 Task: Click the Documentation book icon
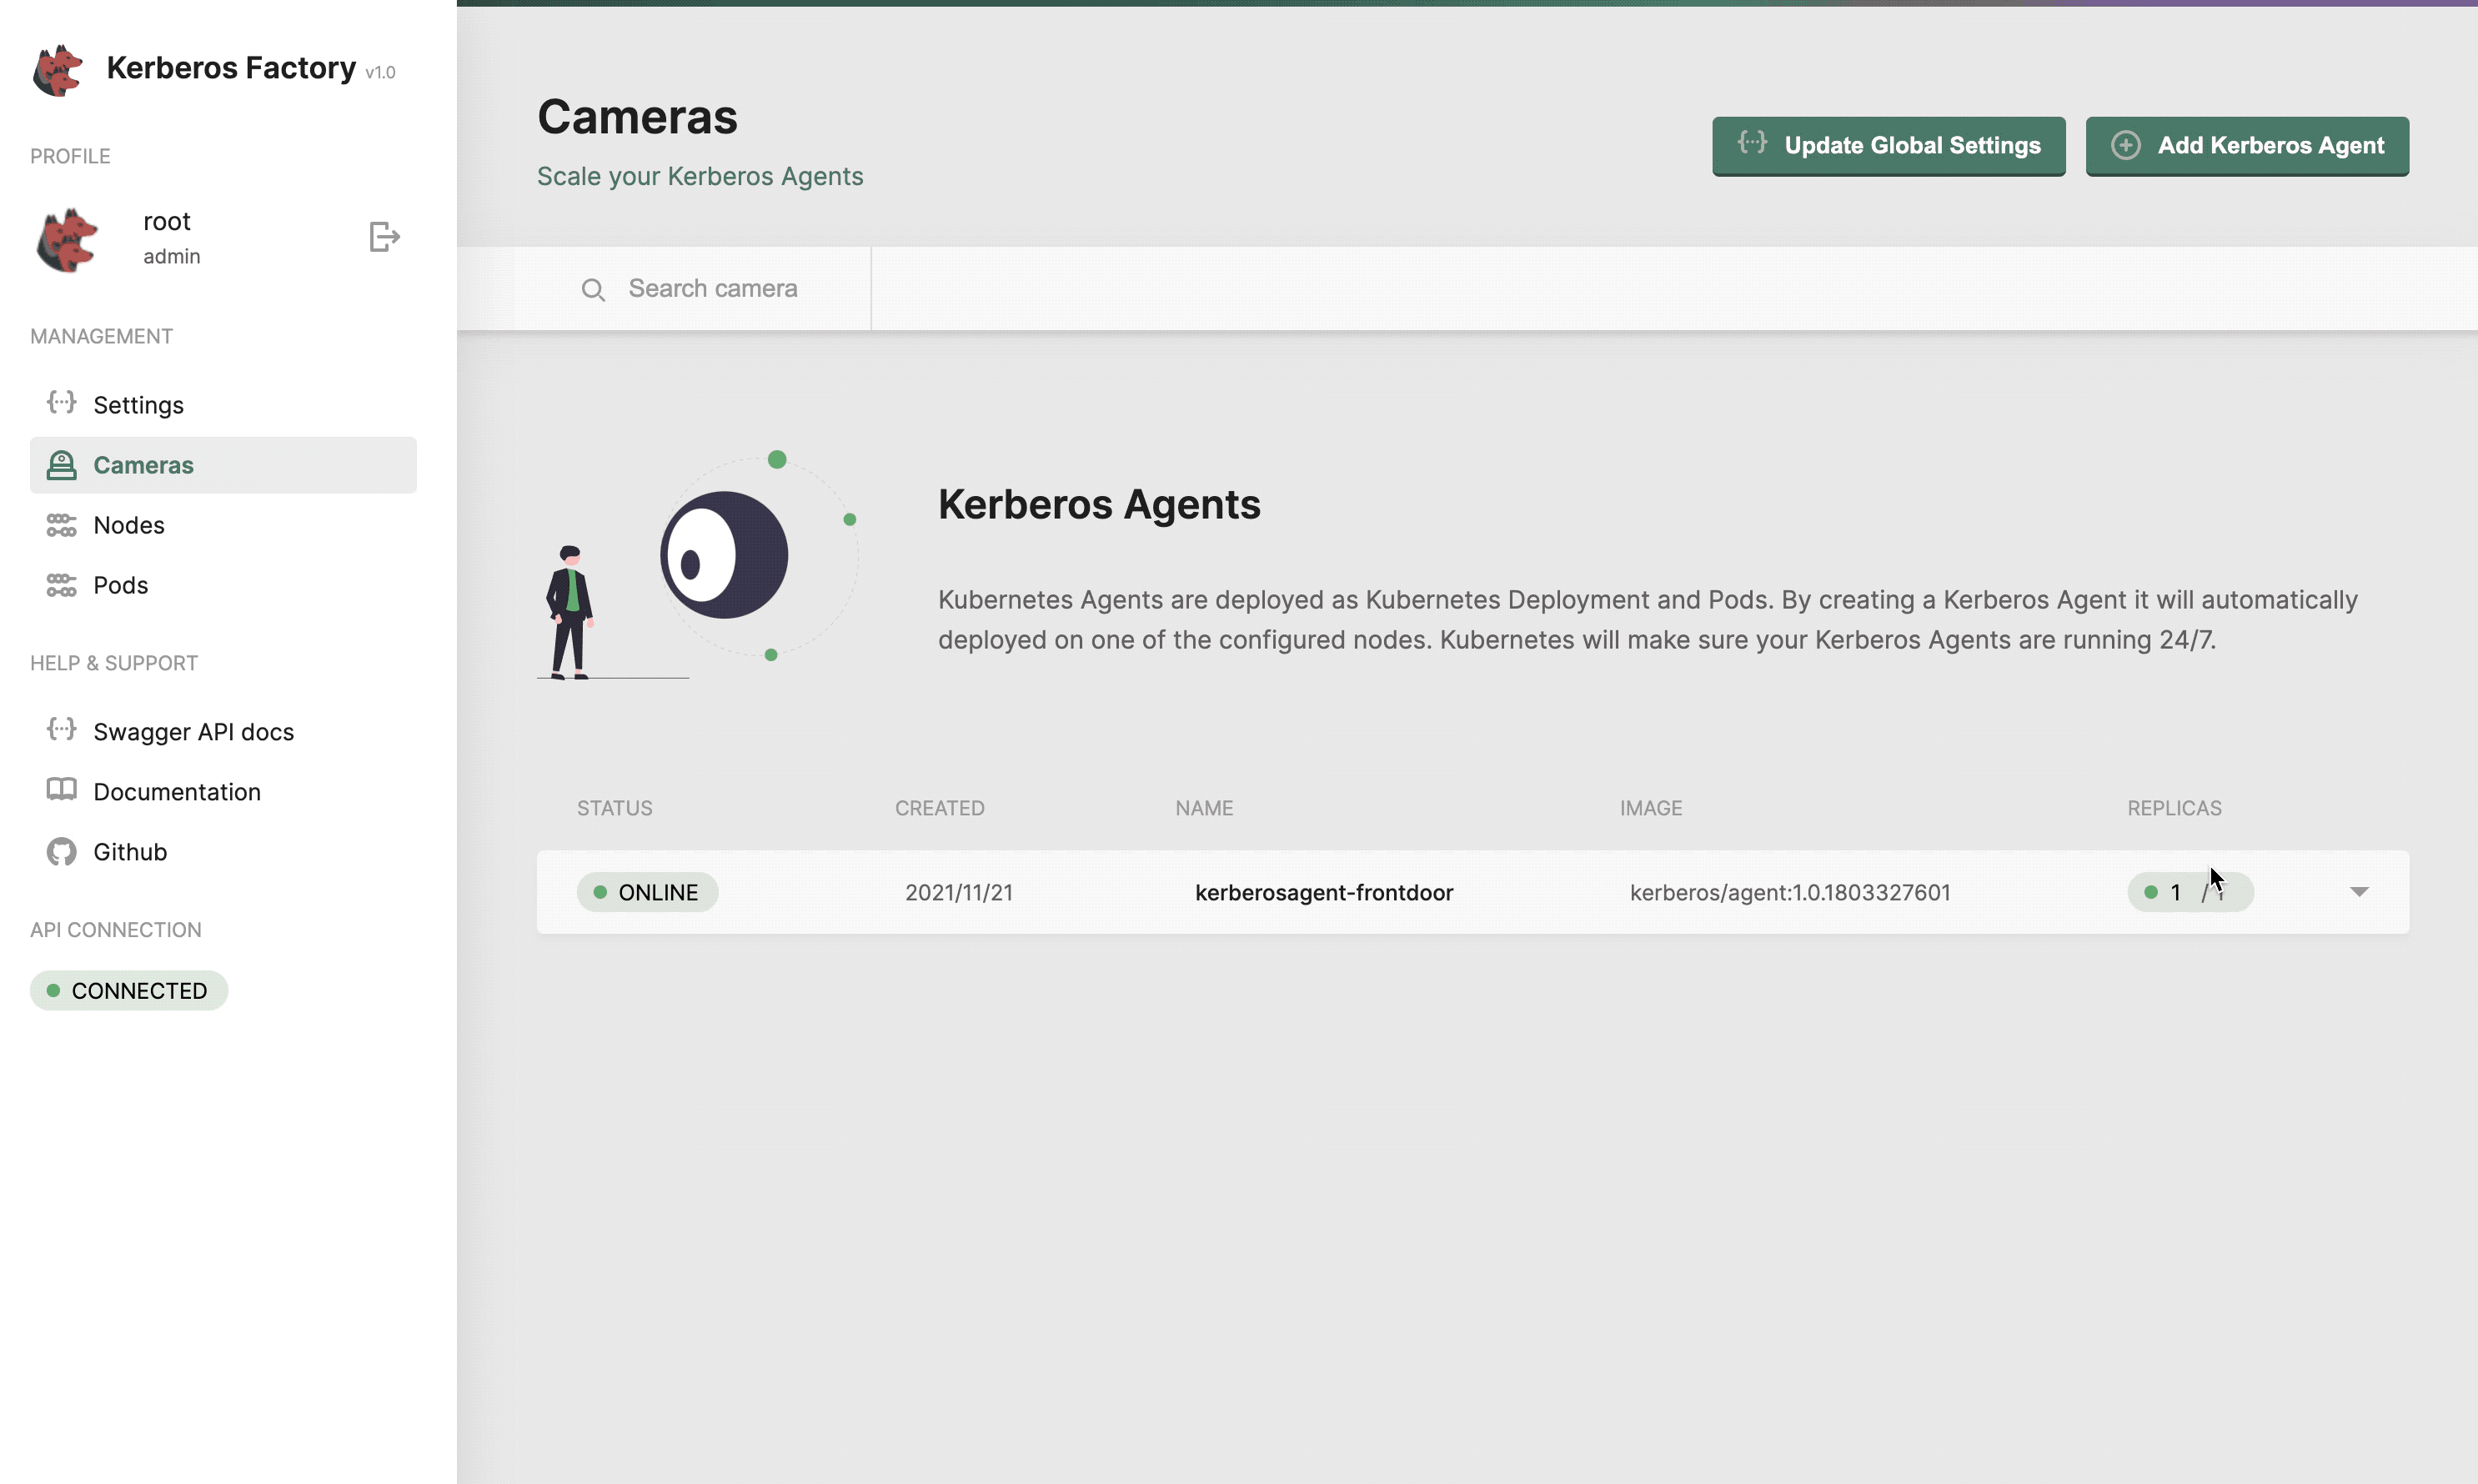click(x=61, y=790)
